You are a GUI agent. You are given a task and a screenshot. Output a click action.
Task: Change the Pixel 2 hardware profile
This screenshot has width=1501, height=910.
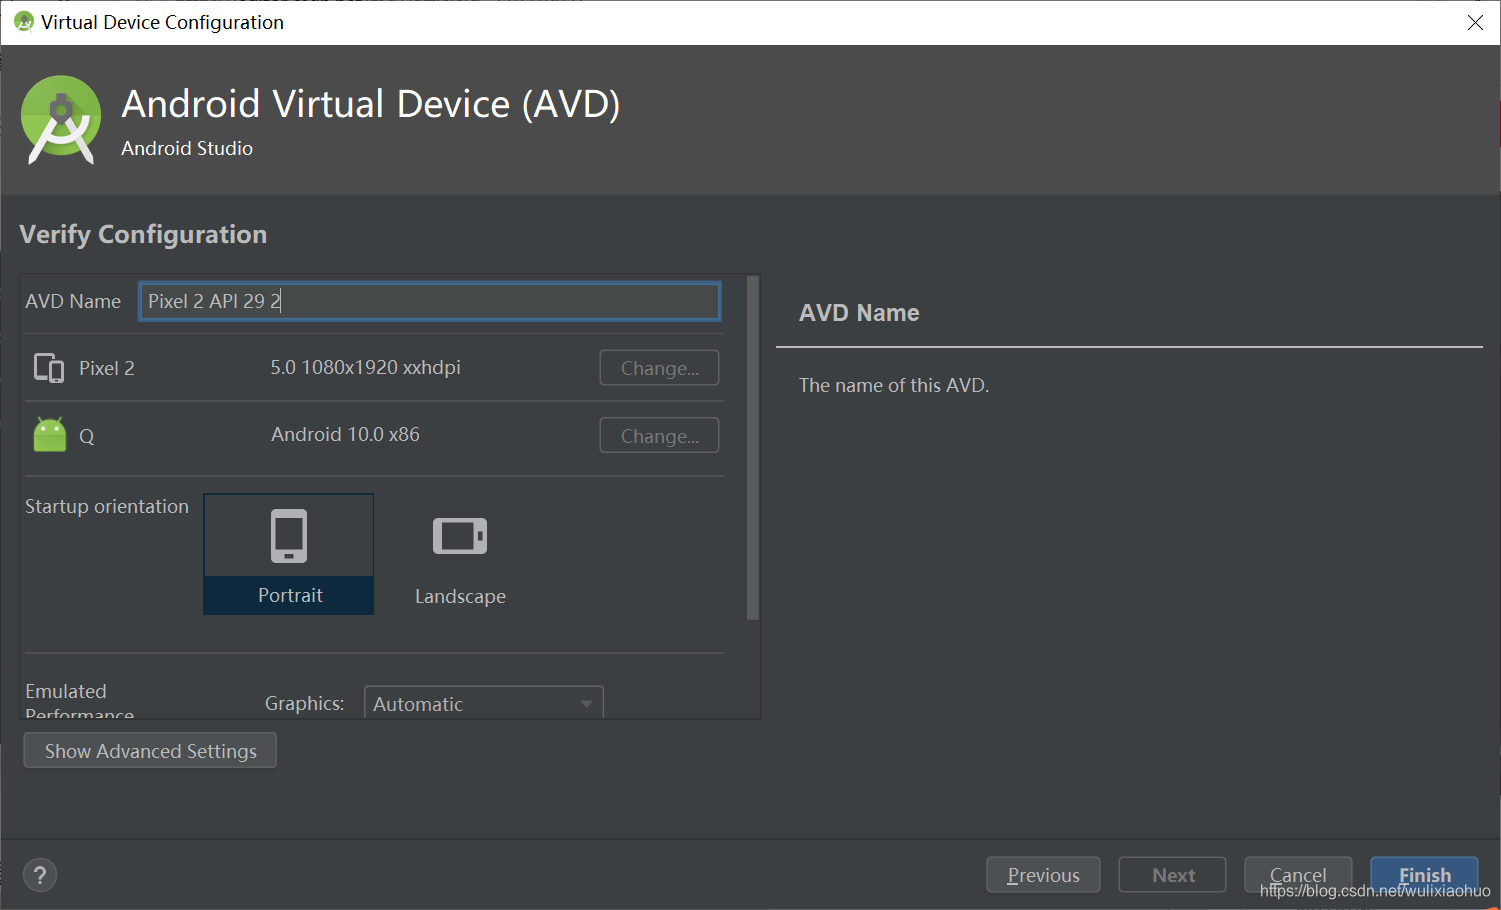[x=659, y=368]
